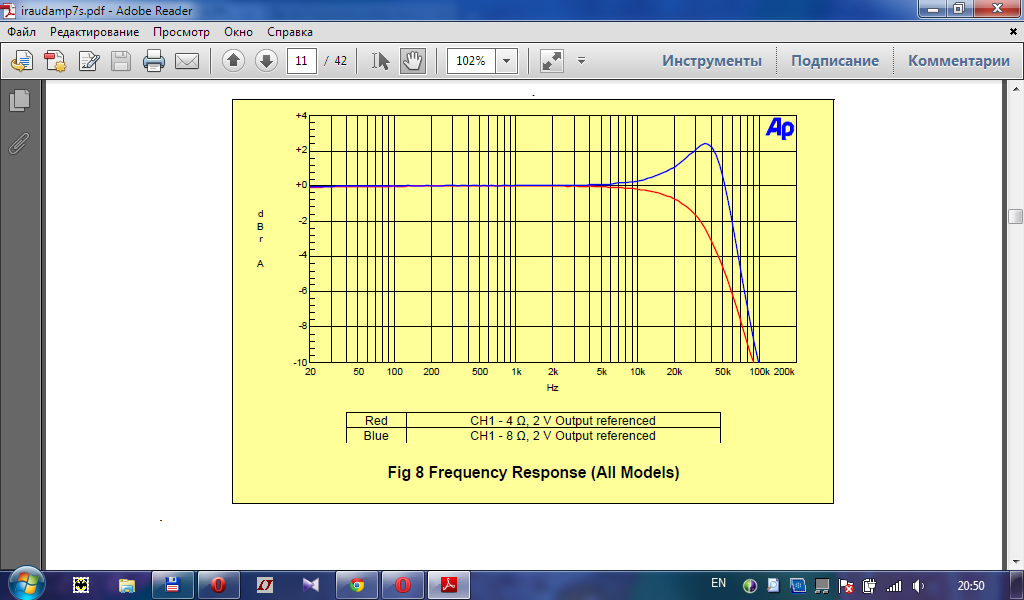Image resolution: width=1024 pixels, height=600 pixels.
Task: Open the toolbar customize small arrow
Action: pos(581,61)
